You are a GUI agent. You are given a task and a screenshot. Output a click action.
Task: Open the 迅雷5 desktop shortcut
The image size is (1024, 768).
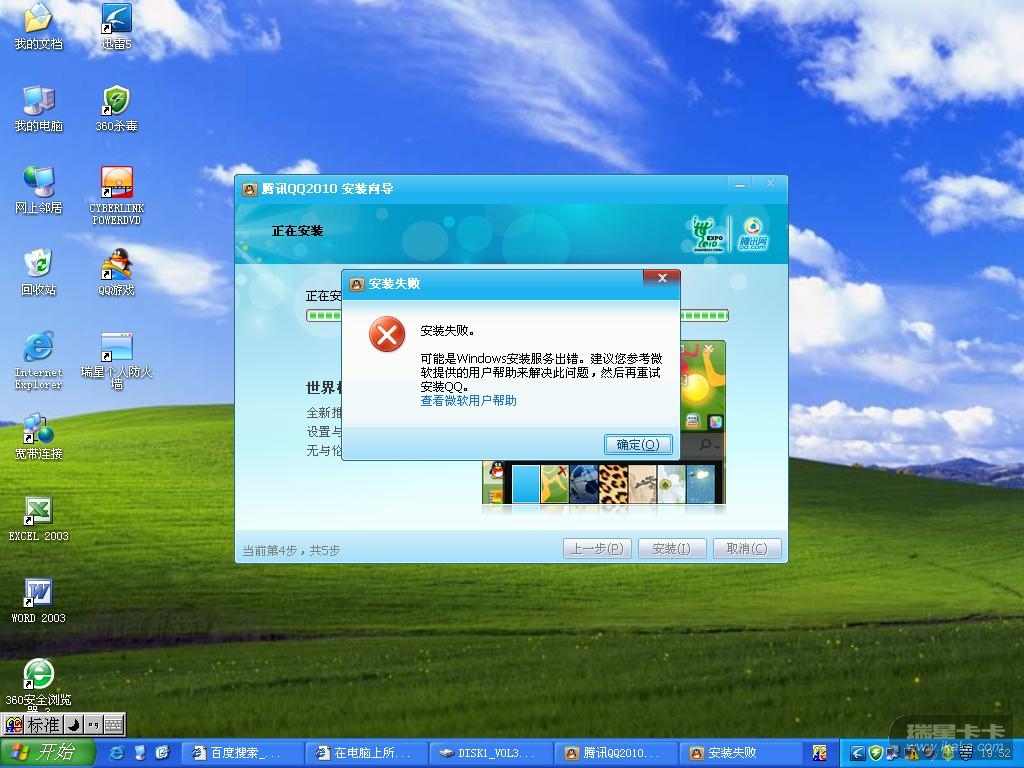(x=116, y=26)
